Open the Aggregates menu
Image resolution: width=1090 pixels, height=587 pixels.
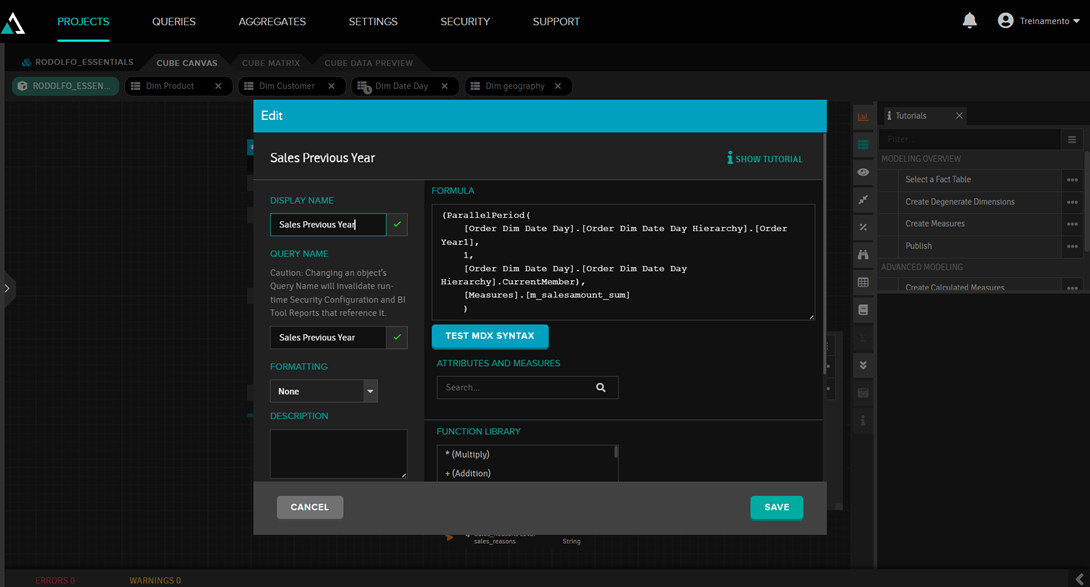coord(272,21)
